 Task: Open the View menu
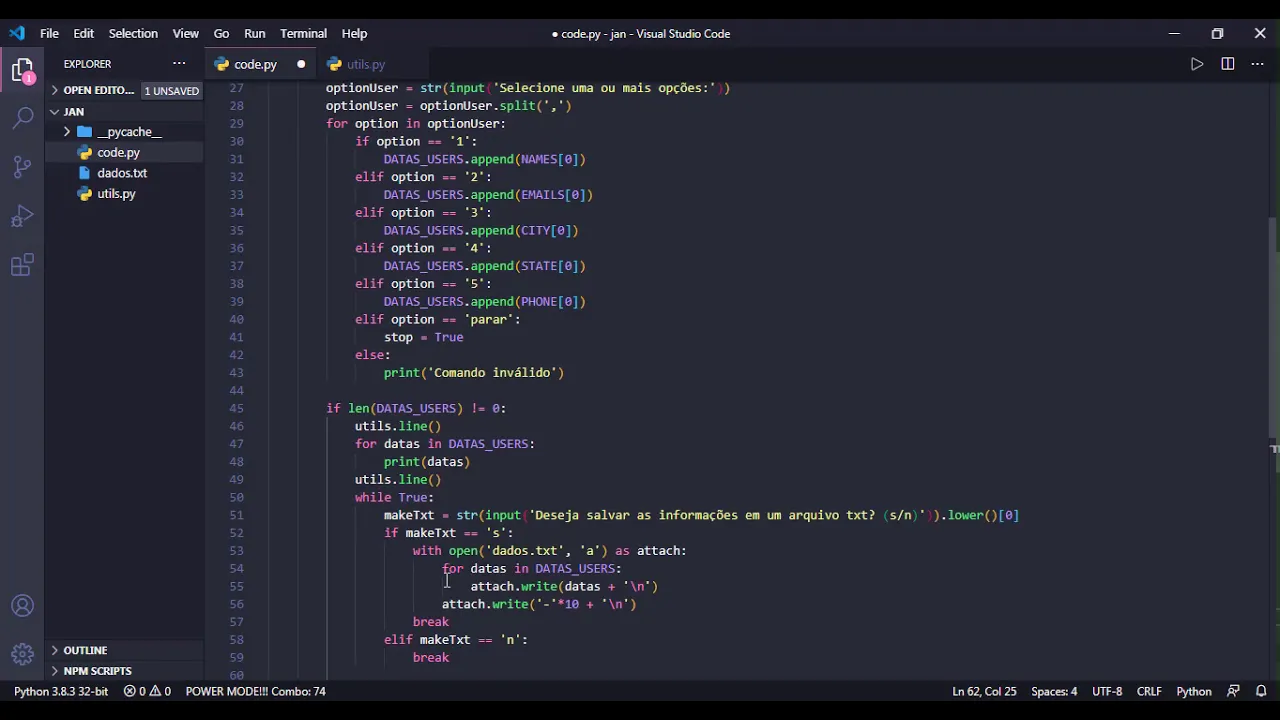tap(186, 33)
